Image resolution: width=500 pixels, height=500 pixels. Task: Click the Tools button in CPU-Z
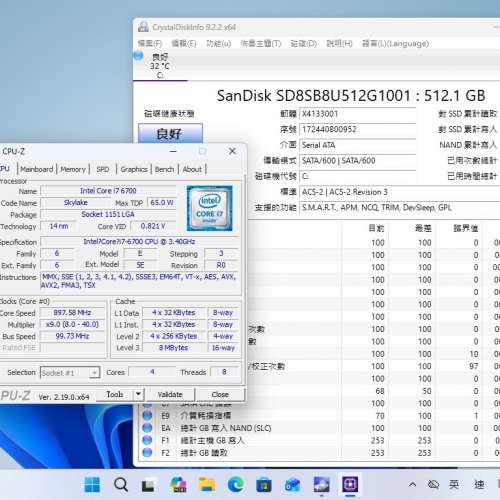coord(115,395)
